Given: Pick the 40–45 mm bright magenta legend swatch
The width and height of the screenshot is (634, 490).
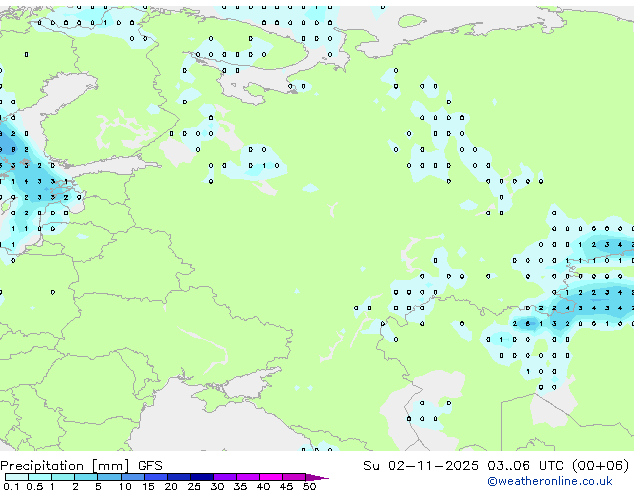Looking at the screenshot, I should (x=271, y=477).
